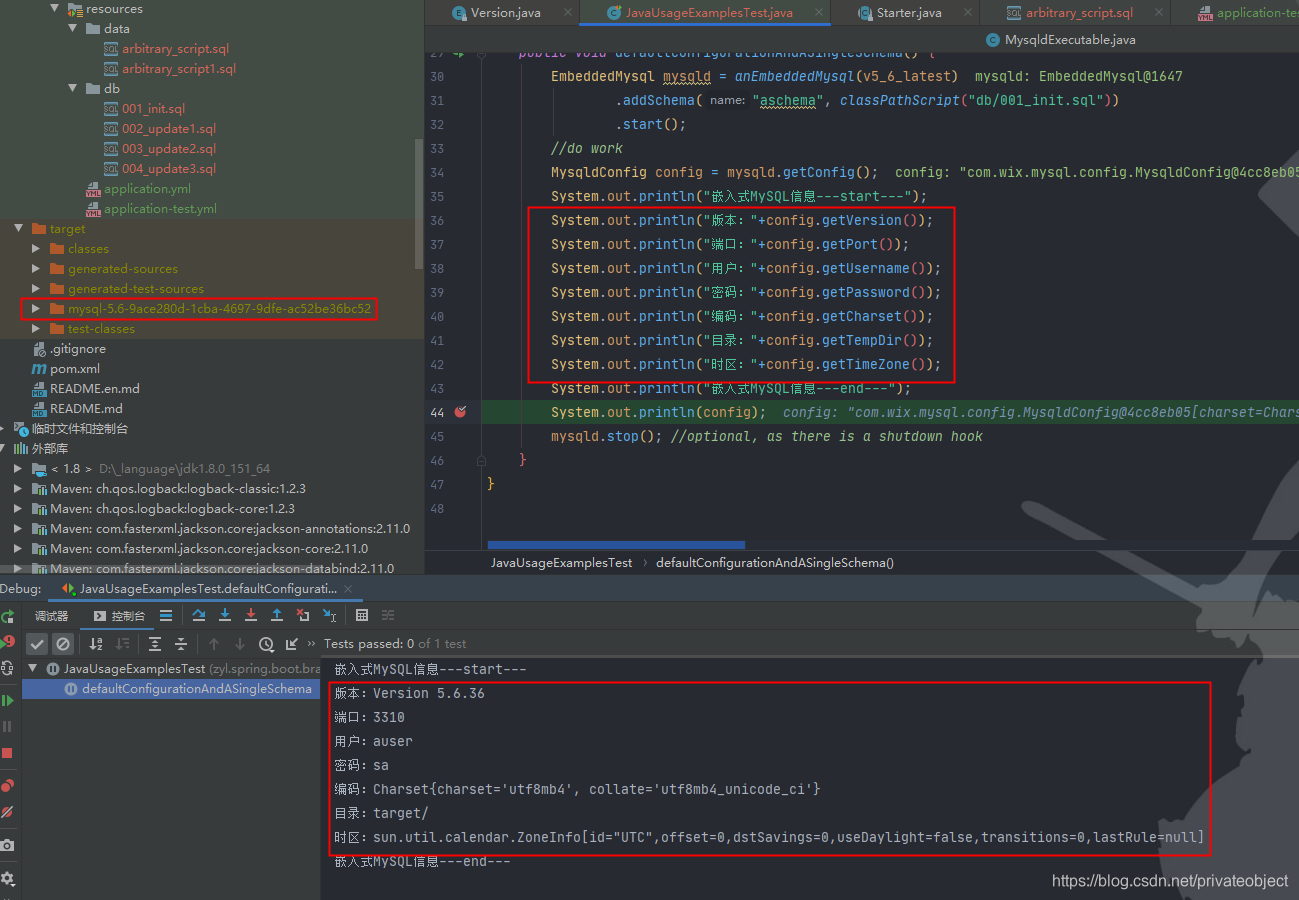Expand the test-classes folder

coord(36,329)
